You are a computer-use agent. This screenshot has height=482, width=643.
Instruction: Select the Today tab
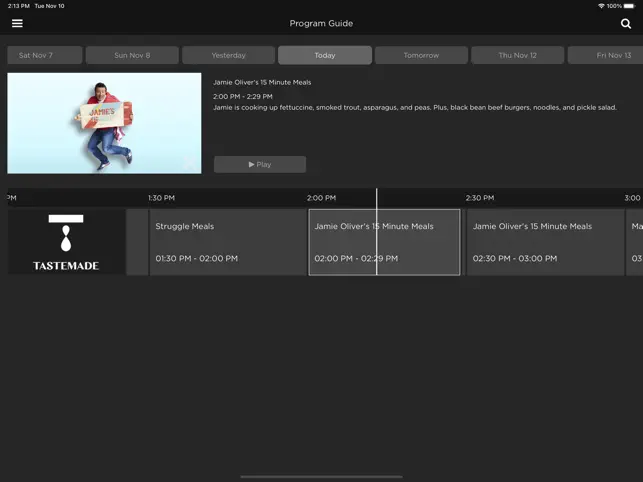click(325, 55)
